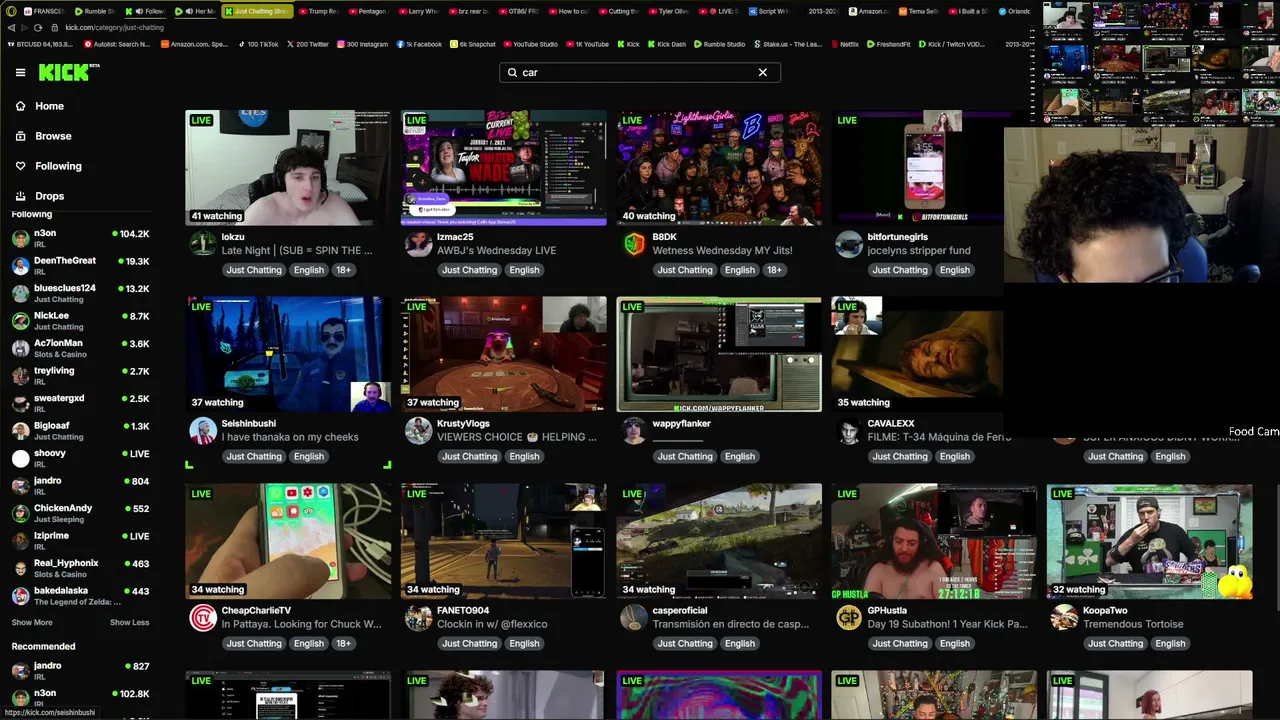Open Drops in the sidebar

(x=49, y=196)
